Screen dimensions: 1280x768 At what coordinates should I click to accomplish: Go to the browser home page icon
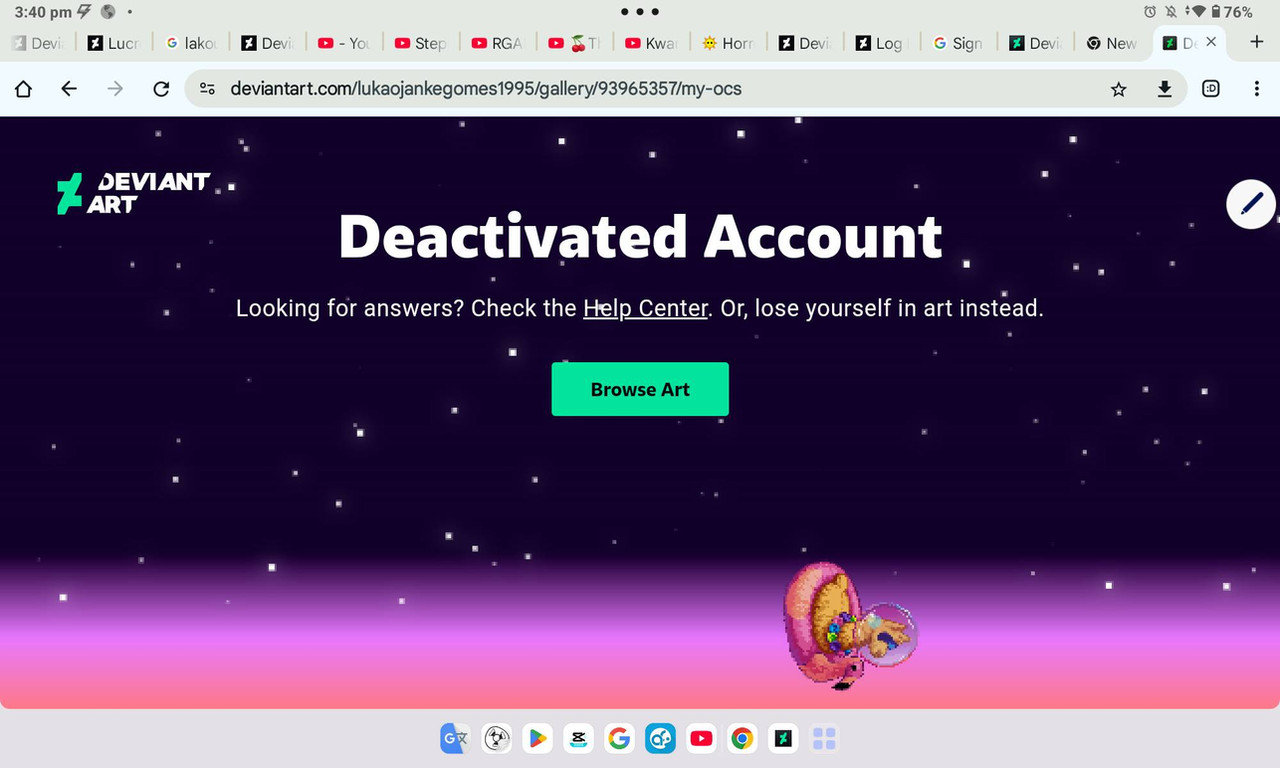24,89
